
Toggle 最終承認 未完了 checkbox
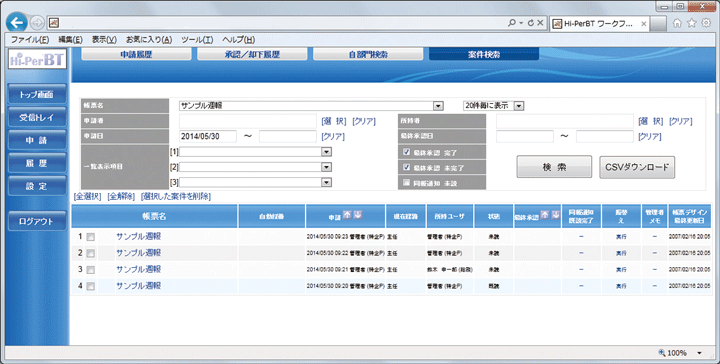click(406, 167)
